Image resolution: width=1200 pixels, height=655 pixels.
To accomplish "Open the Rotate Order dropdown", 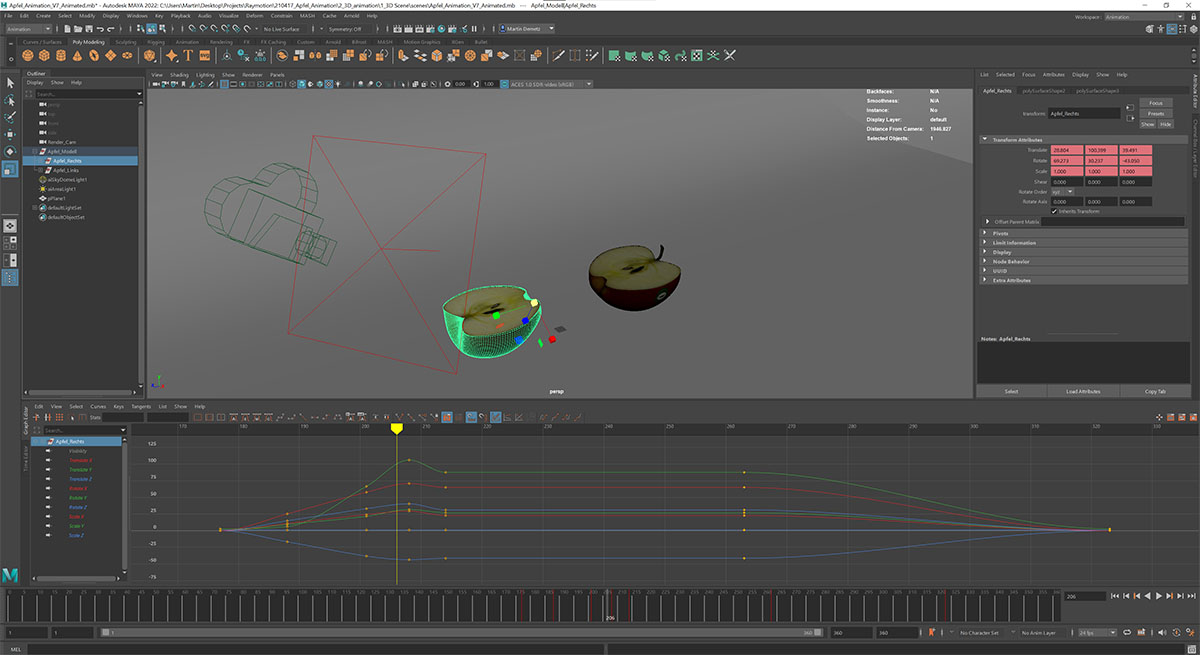I will [x=1061, y=191].
